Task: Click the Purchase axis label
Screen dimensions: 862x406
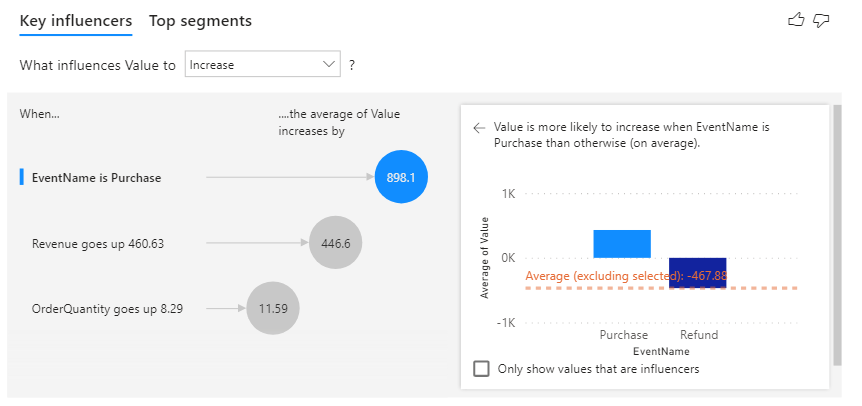Action: click(623, 335)
